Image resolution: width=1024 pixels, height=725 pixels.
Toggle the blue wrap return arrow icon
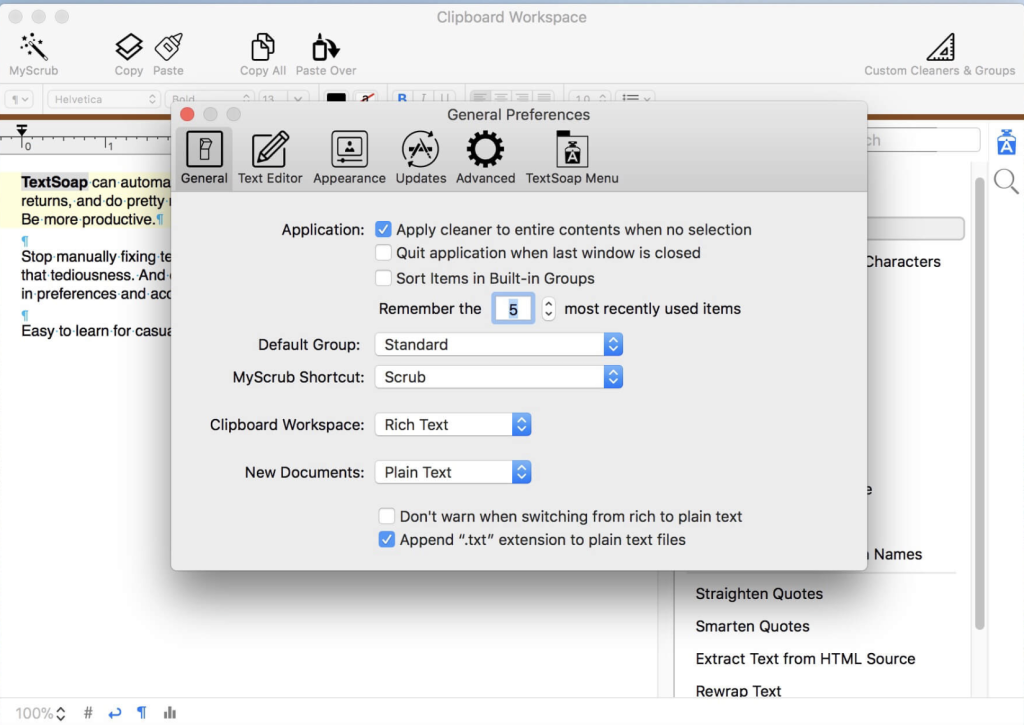tap(115, 713)
